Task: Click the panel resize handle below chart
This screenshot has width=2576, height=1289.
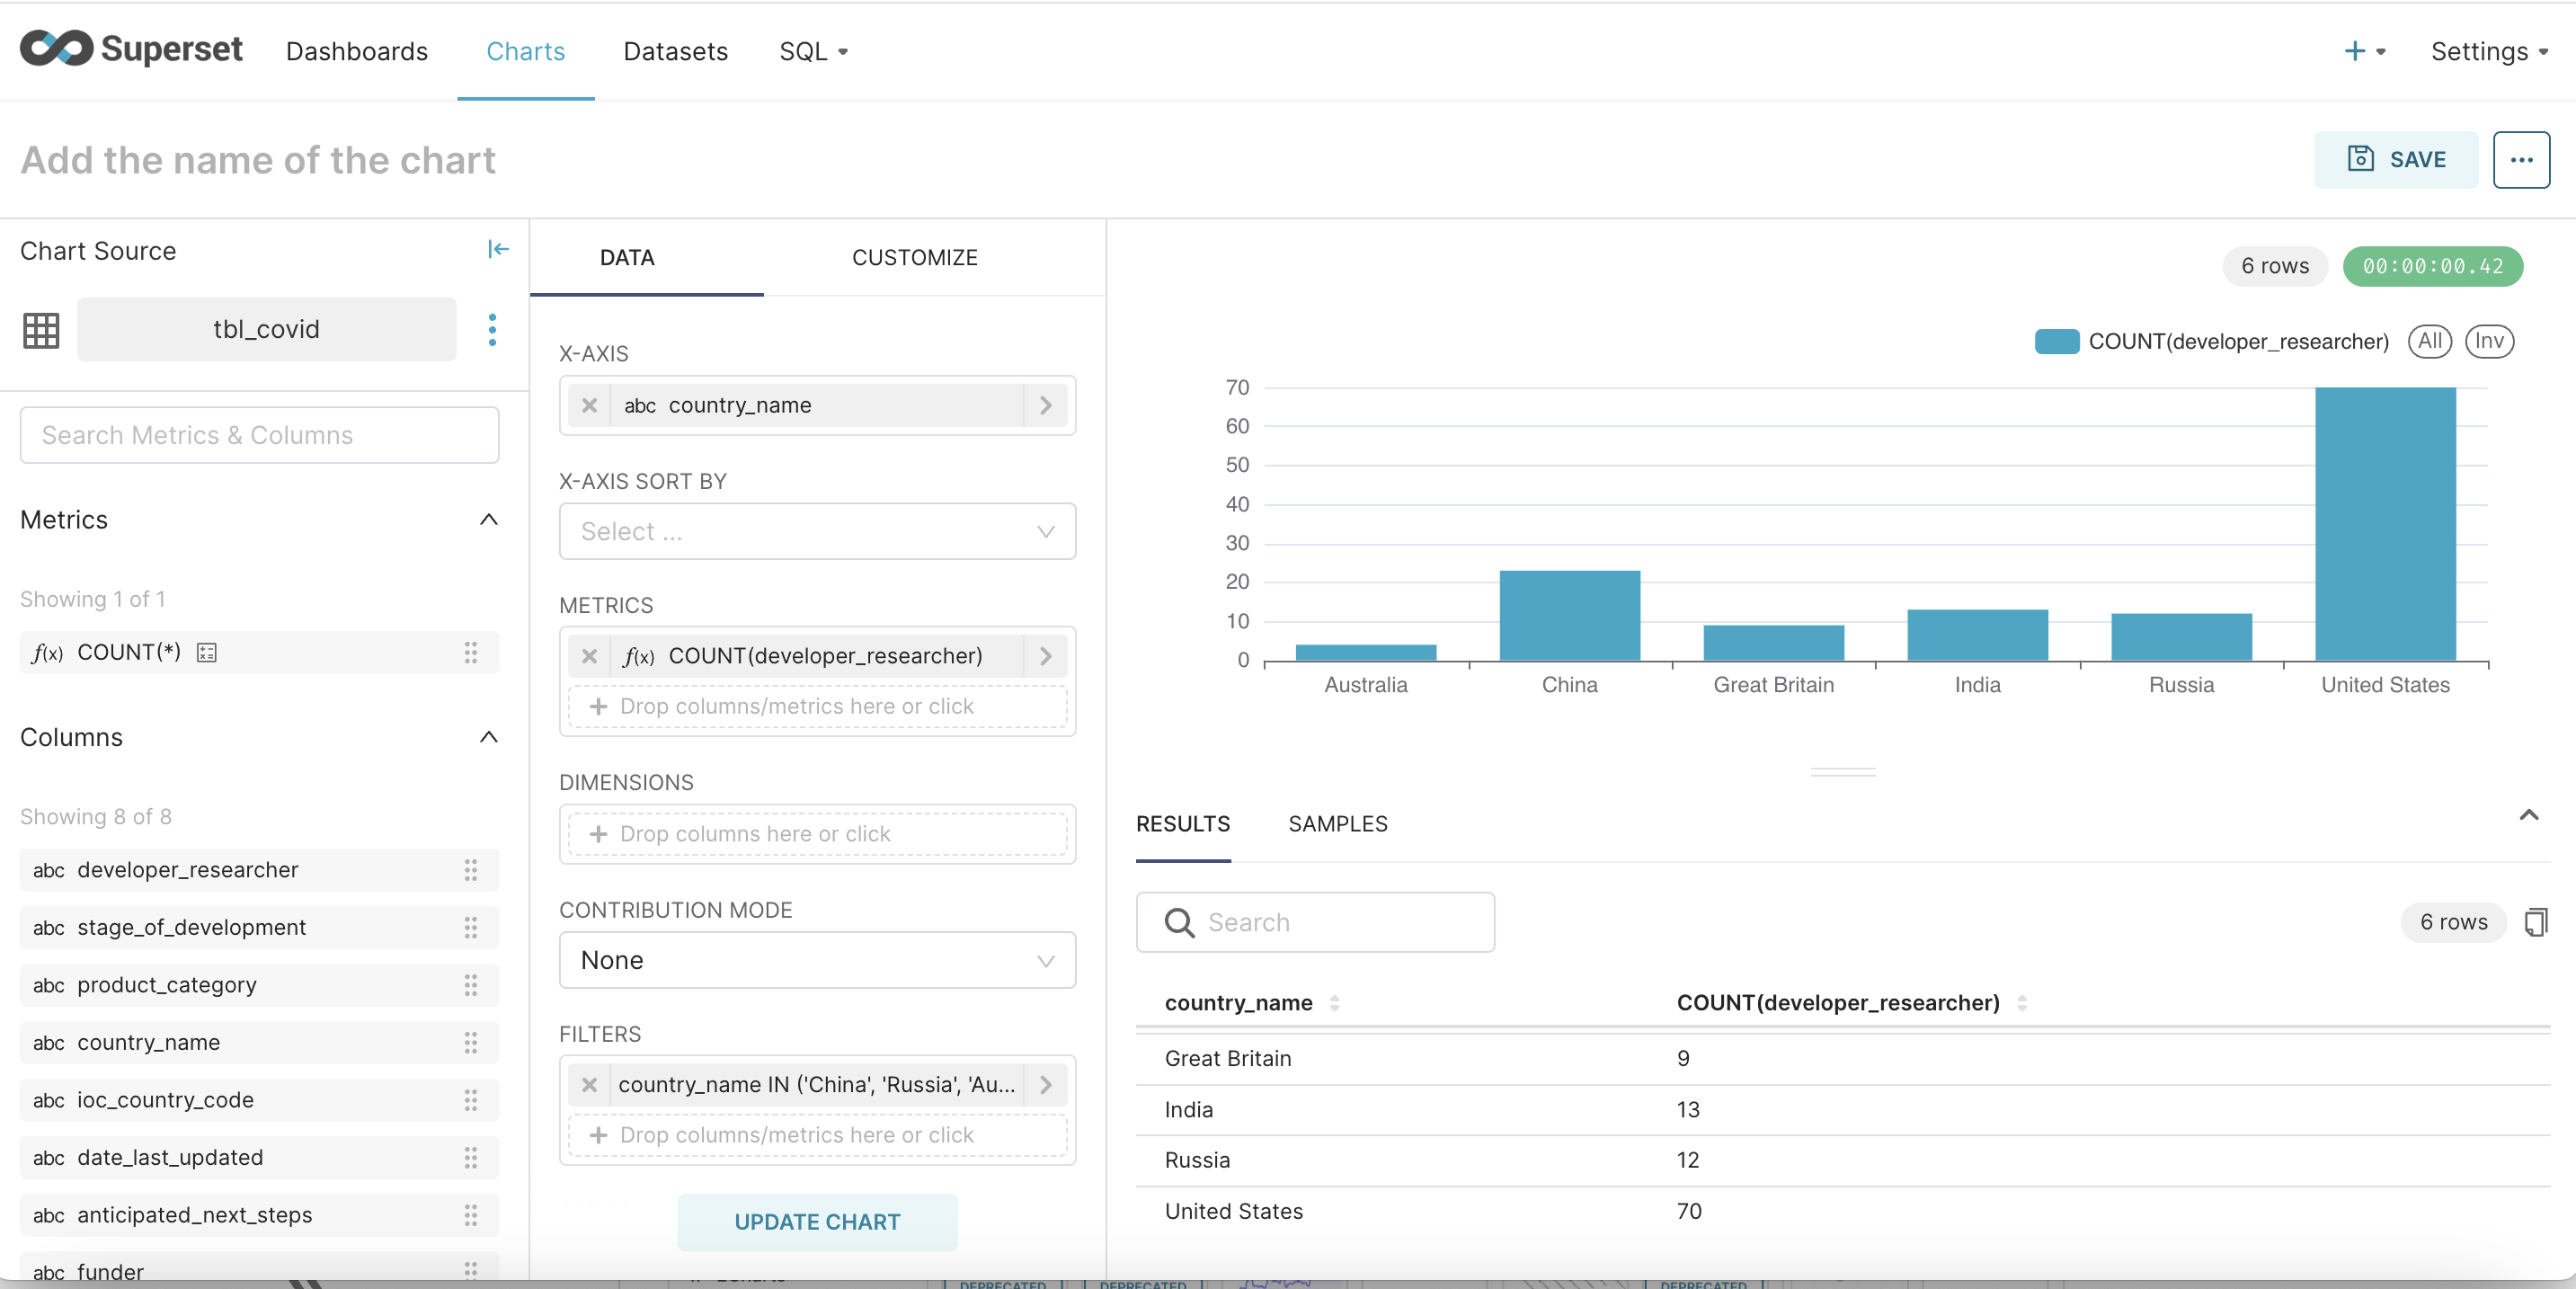Action: point(1842,772)
